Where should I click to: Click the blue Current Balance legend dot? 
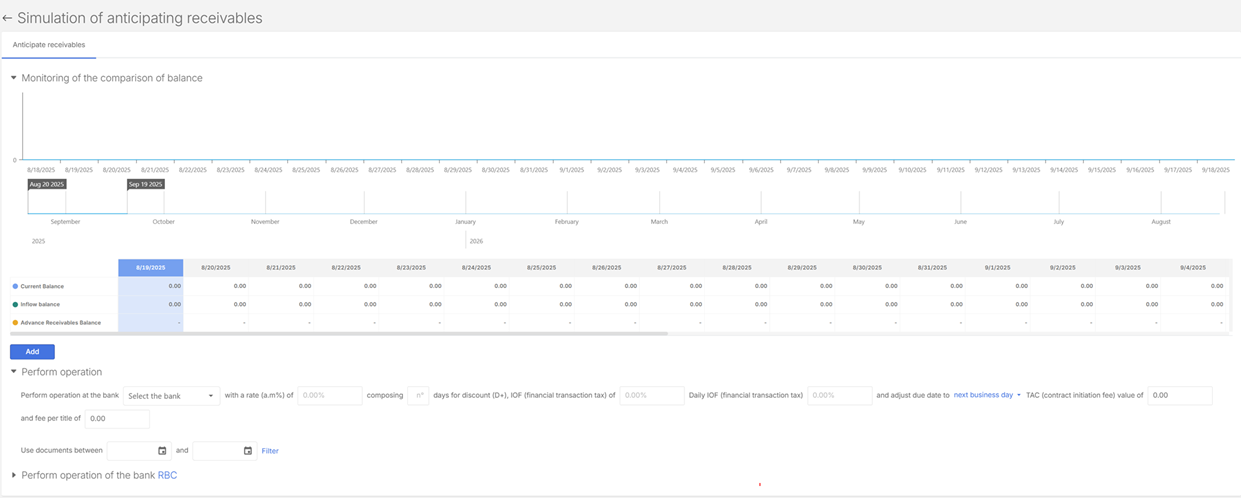coord(15,286)
